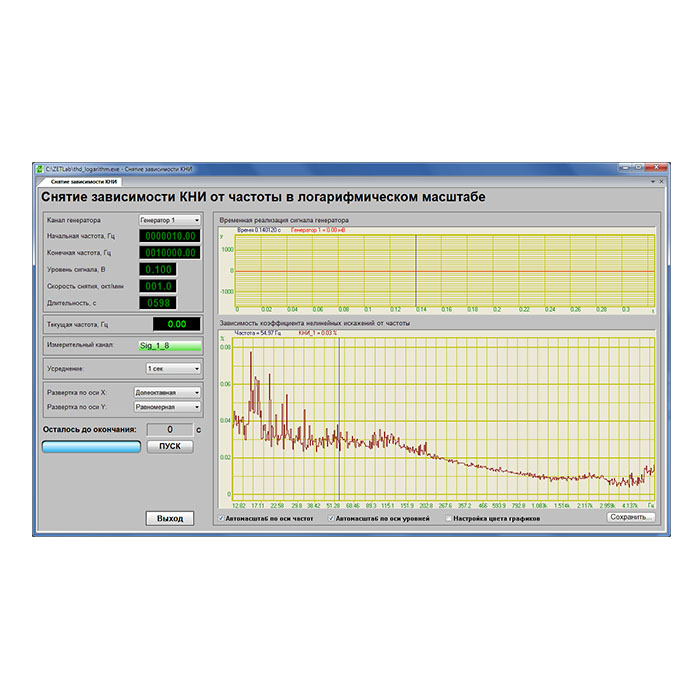Click the Начальная частота value field
The width and height of the screenshot is (700, 700).
170,236
